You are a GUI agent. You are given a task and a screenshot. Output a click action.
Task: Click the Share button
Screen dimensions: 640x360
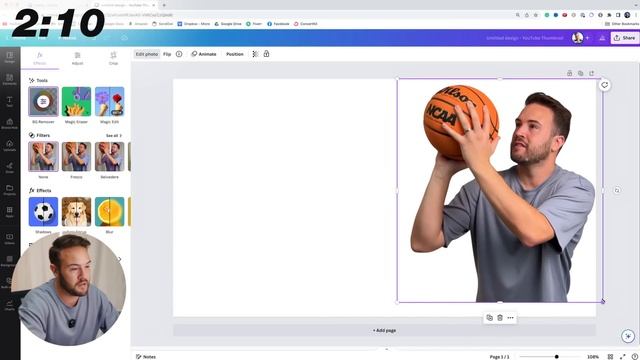(624, 38)
